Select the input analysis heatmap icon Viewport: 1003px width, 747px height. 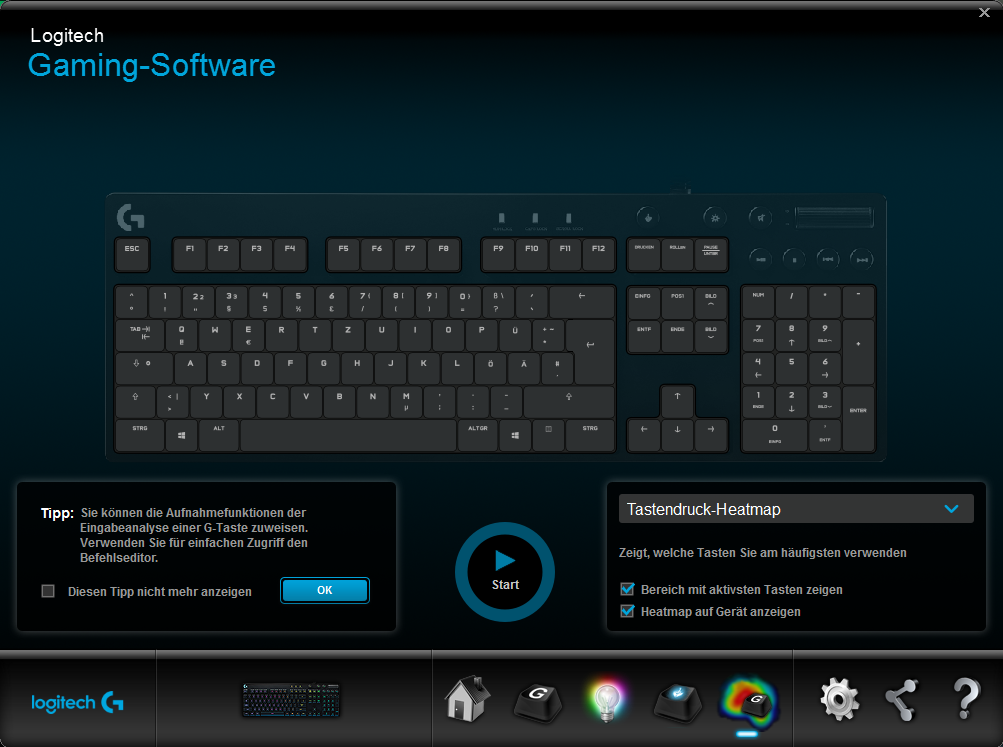pos(748,704)
